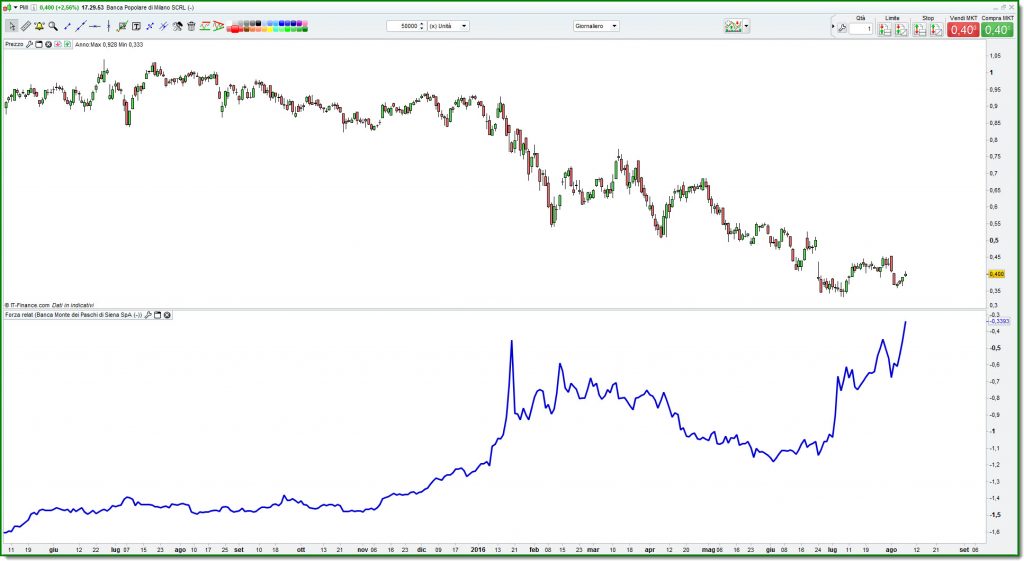Click the chart style icon button
Screen dimensions: 1024x561
pos(733,26)
